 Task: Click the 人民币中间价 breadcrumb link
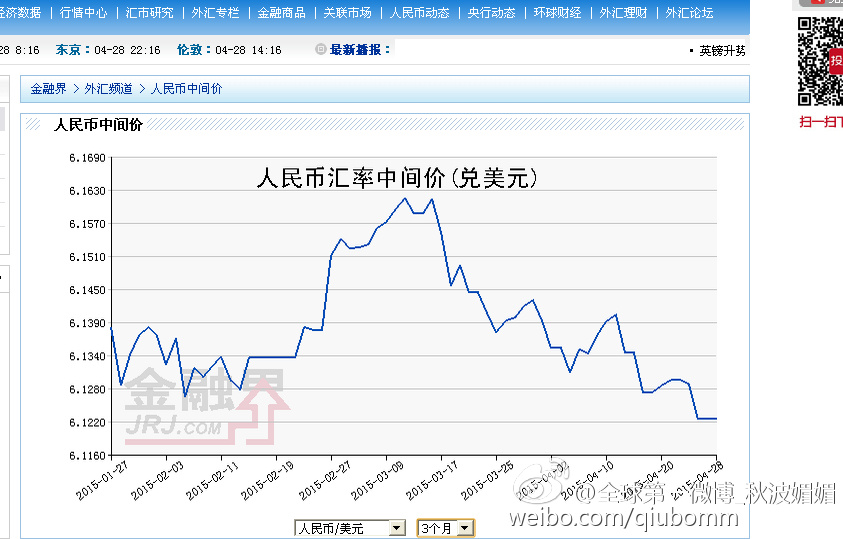(187, 89)
